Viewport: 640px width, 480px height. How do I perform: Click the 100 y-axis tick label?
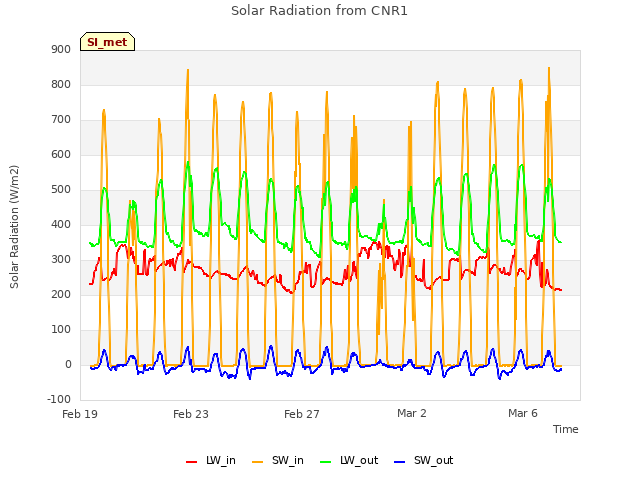tap(61, 329)
